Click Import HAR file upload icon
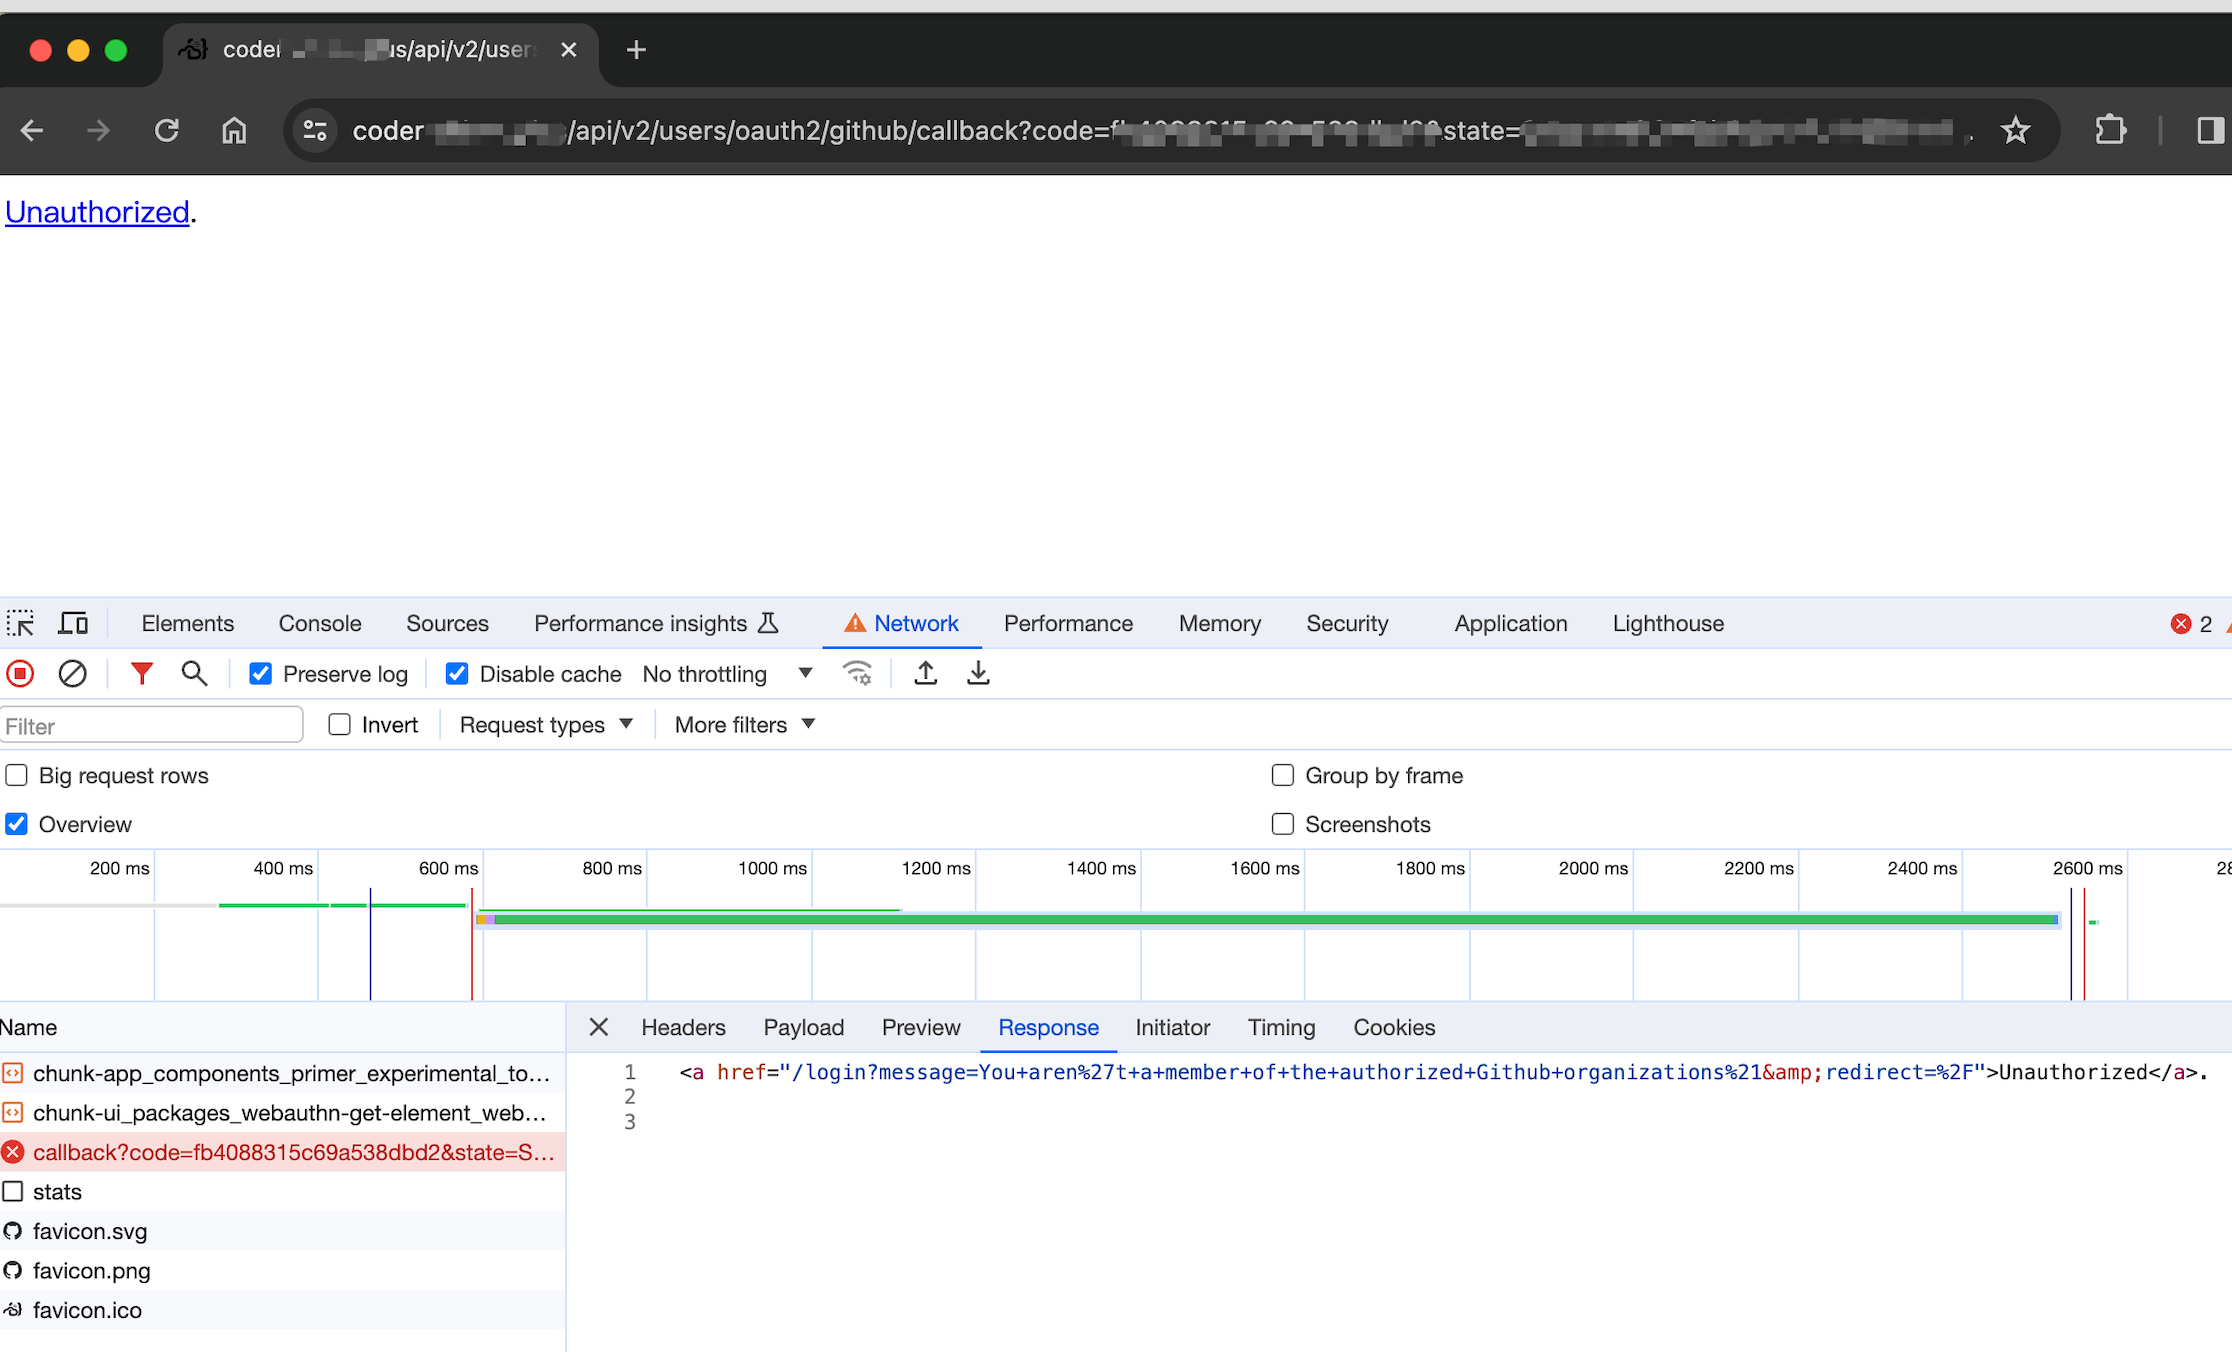2232x1352 pixels. pos(926,674)
